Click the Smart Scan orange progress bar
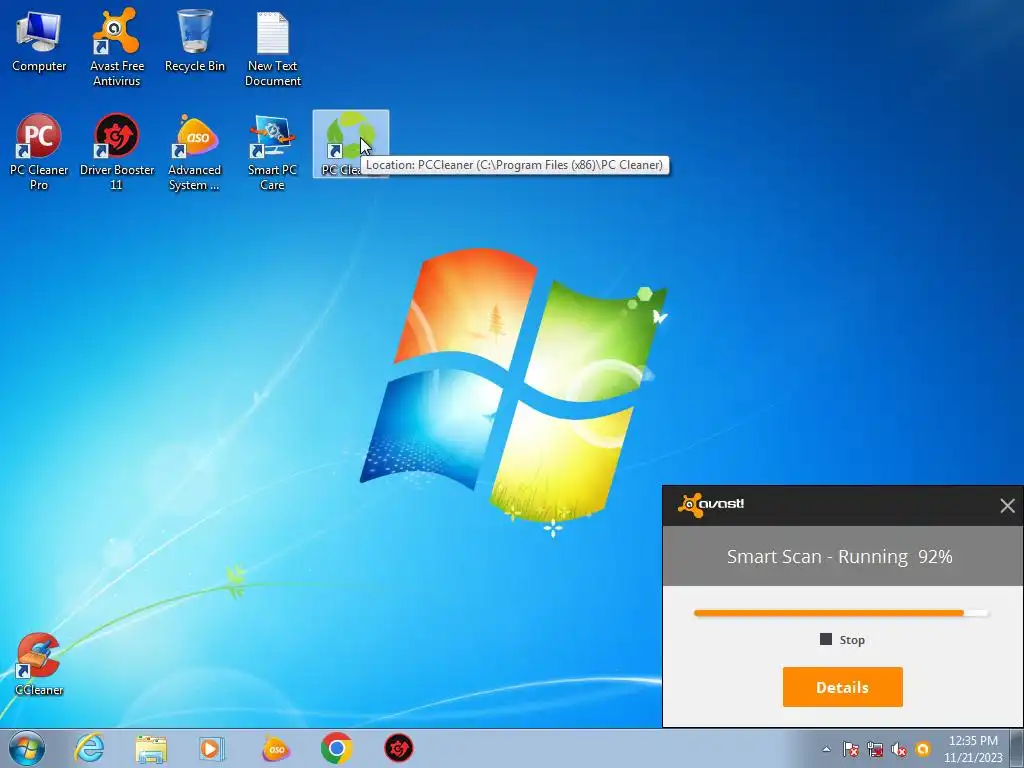Image resolution: width=1024 pixels, height=768 pixels. click(841, 613)
